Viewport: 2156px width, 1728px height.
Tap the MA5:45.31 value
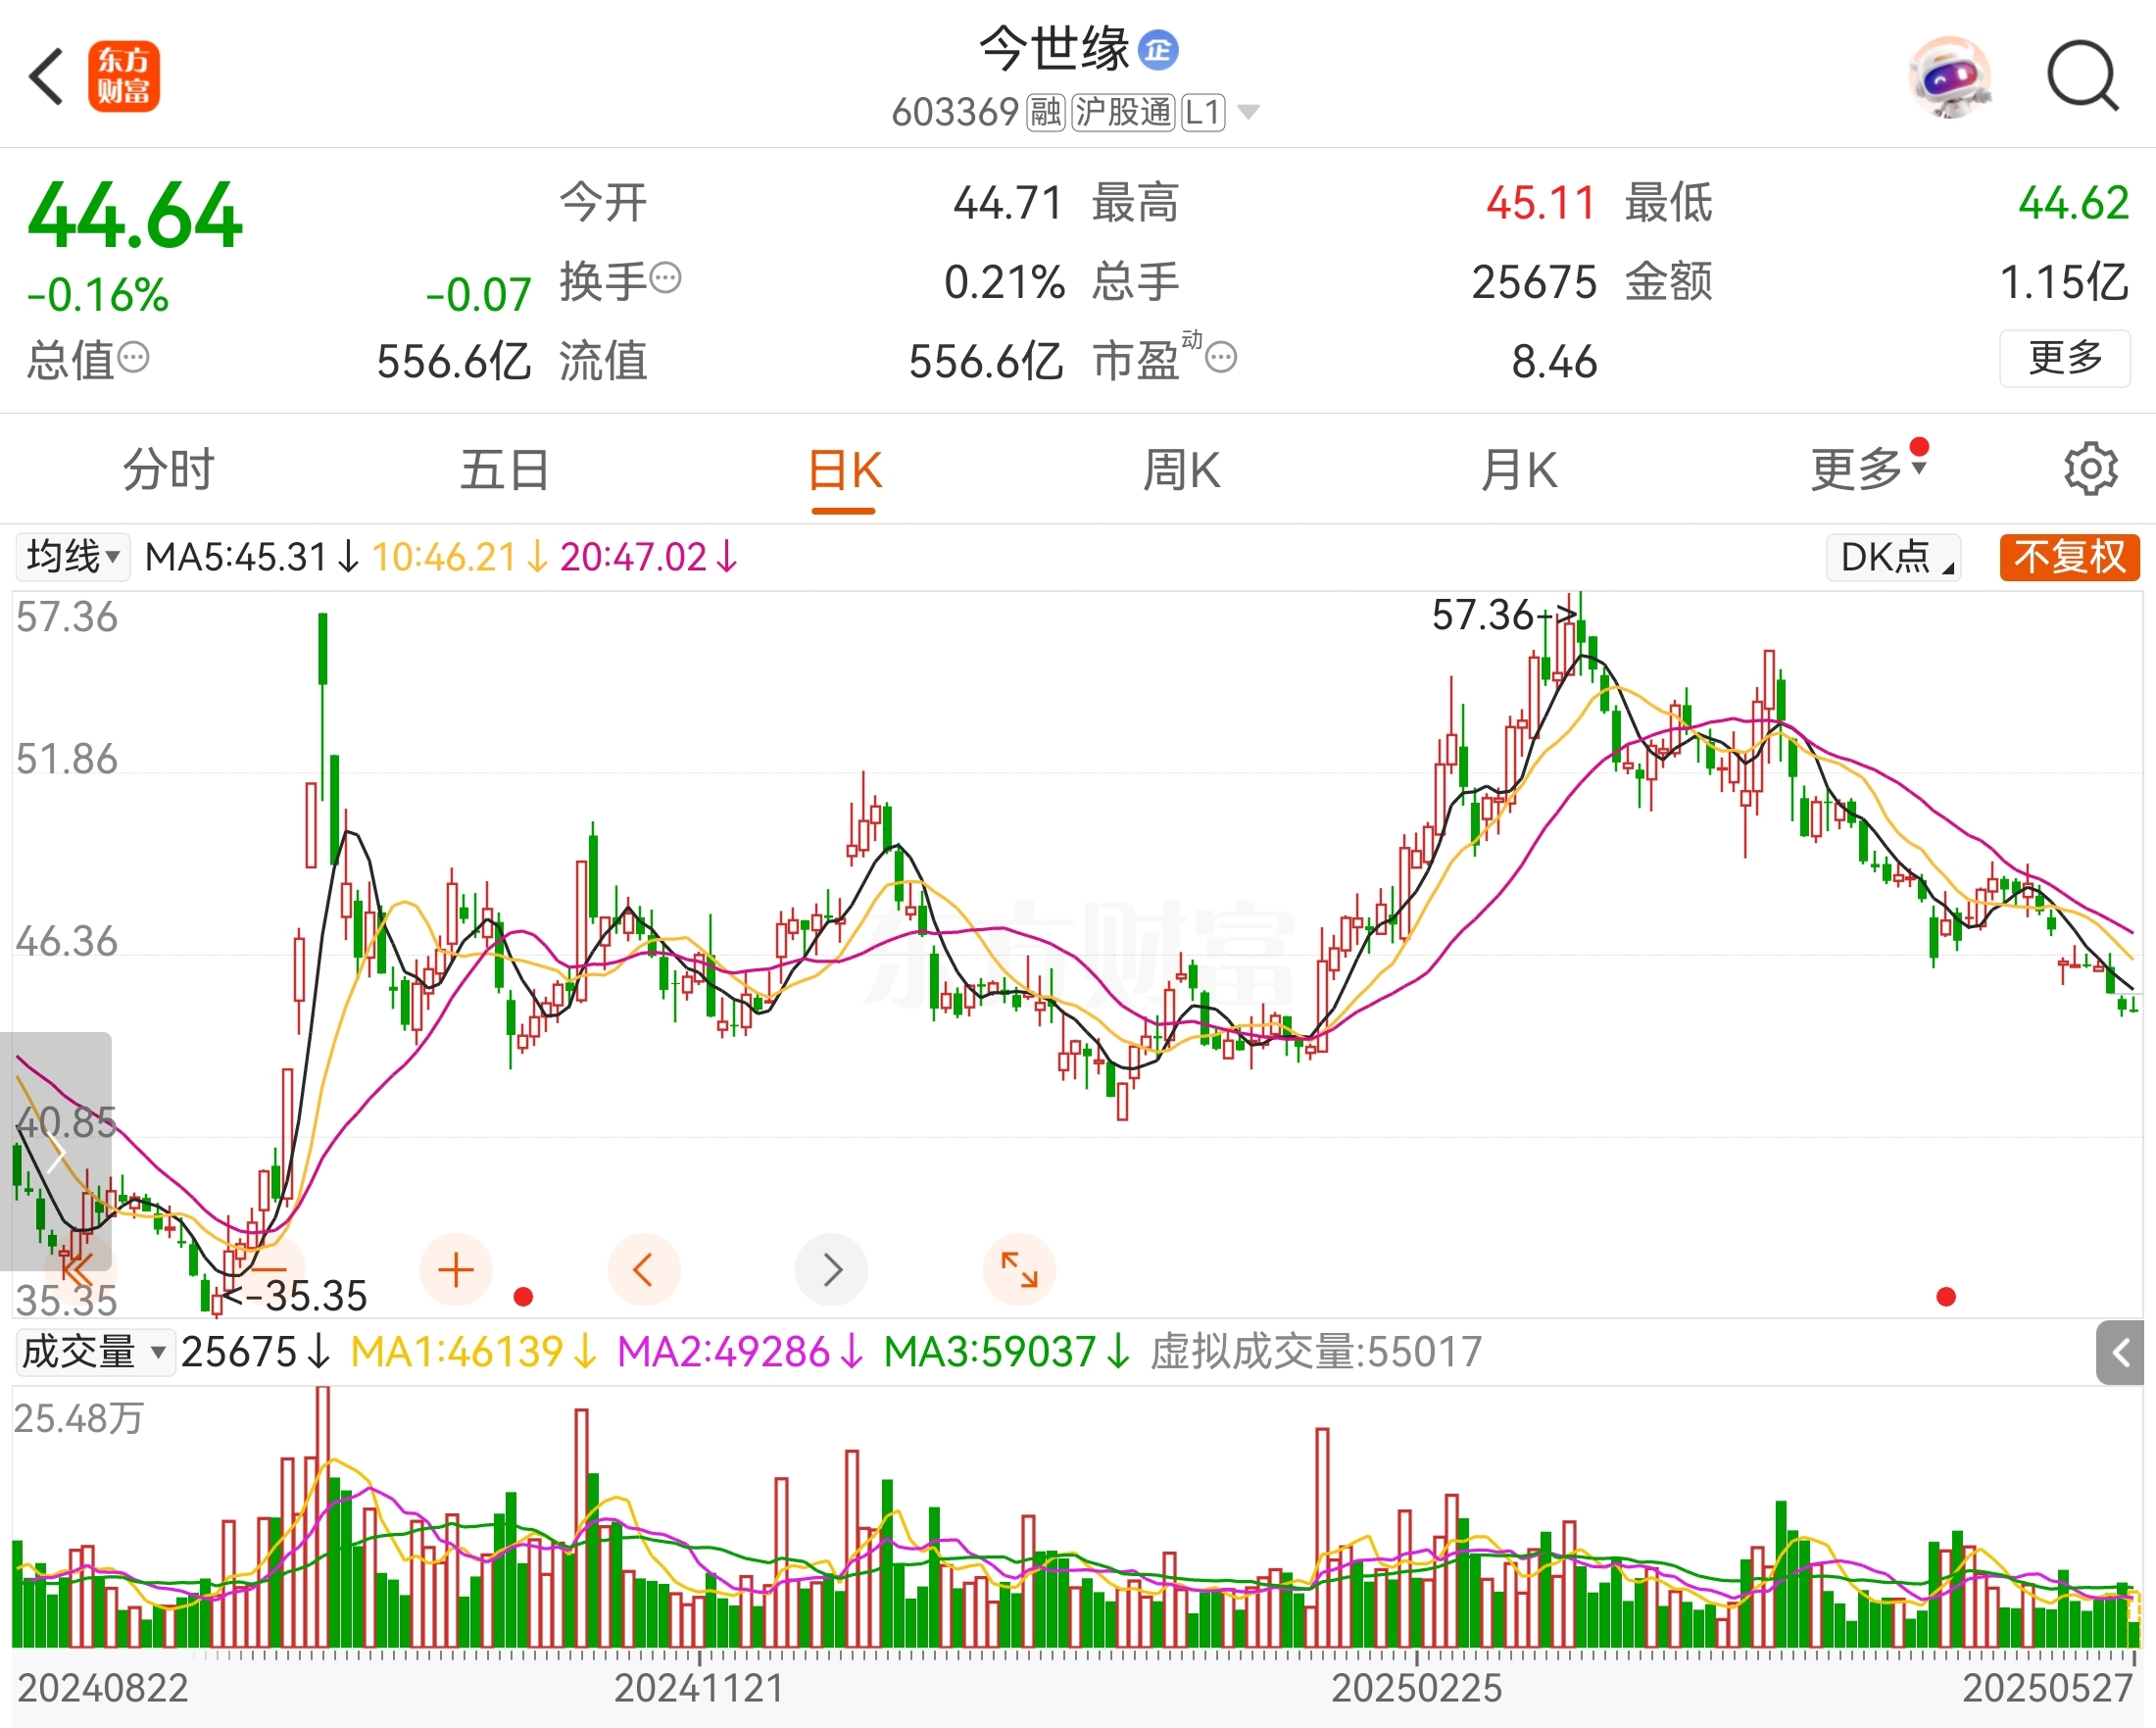point(251,557)
